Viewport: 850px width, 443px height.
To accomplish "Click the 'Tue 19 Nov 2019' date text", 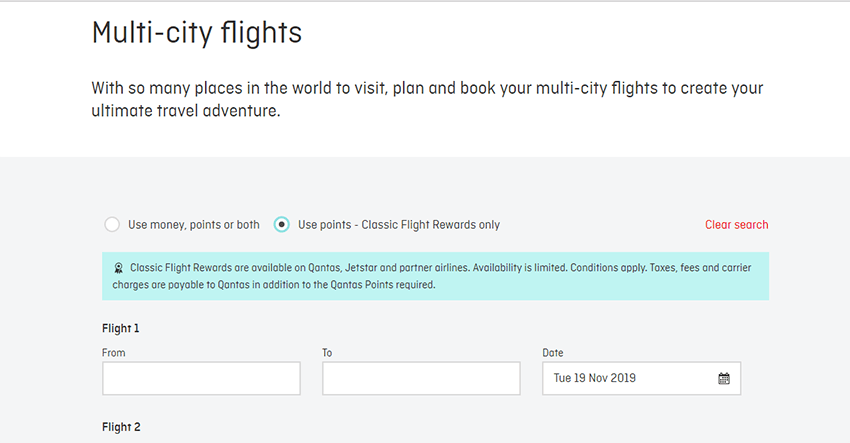I will 594,378.
